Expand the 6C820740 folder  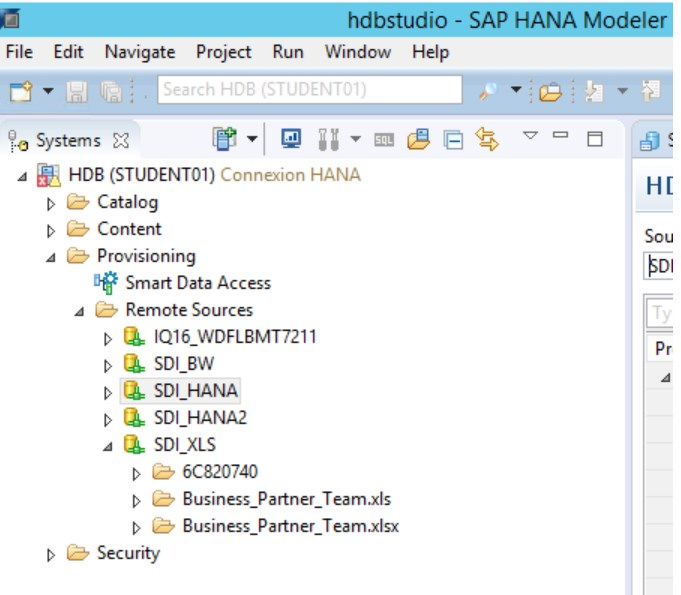click(x=136, y=474)
